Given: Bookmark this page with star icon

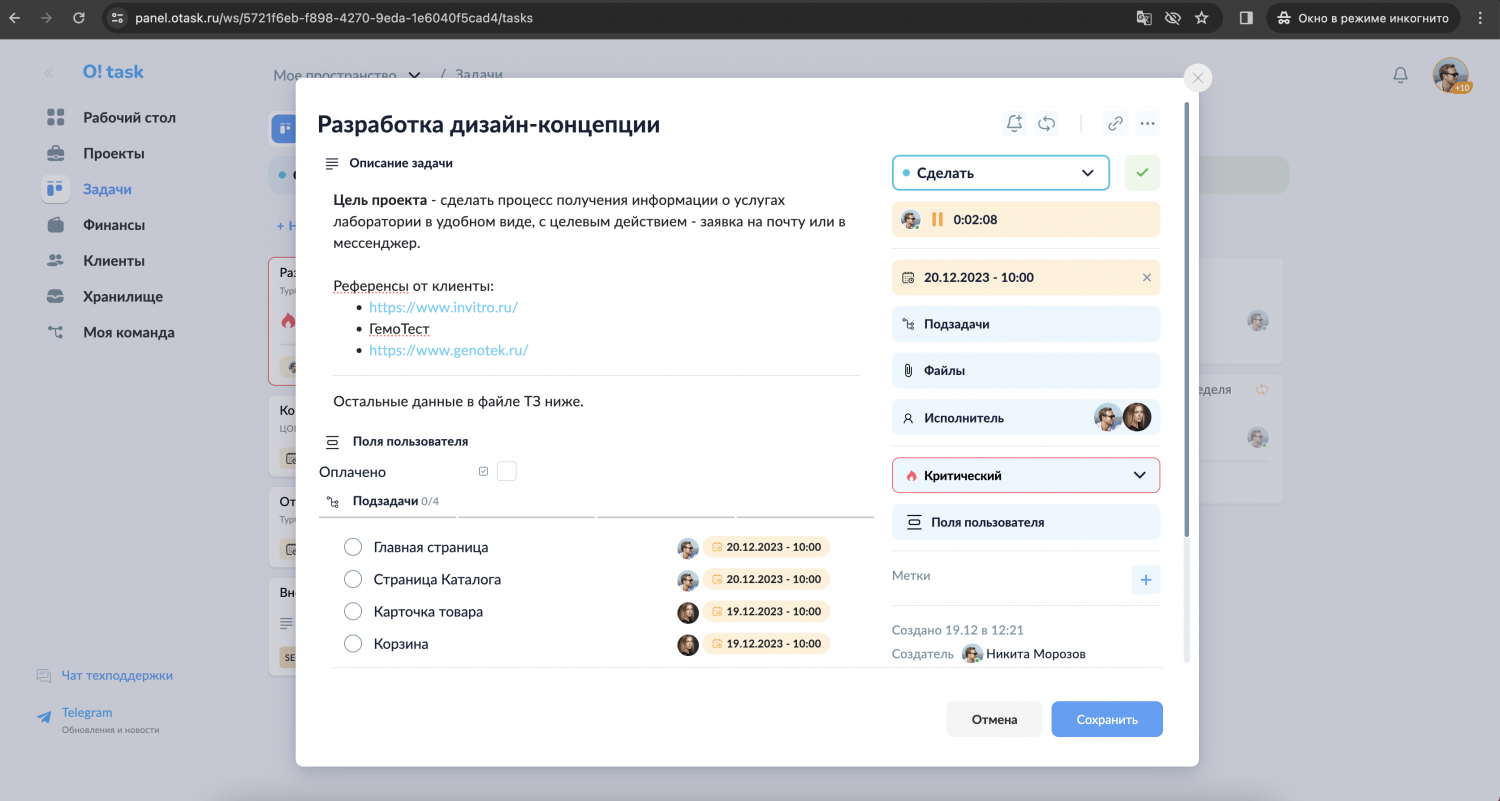Looking at the screenshot, I should click(1201, 18).
